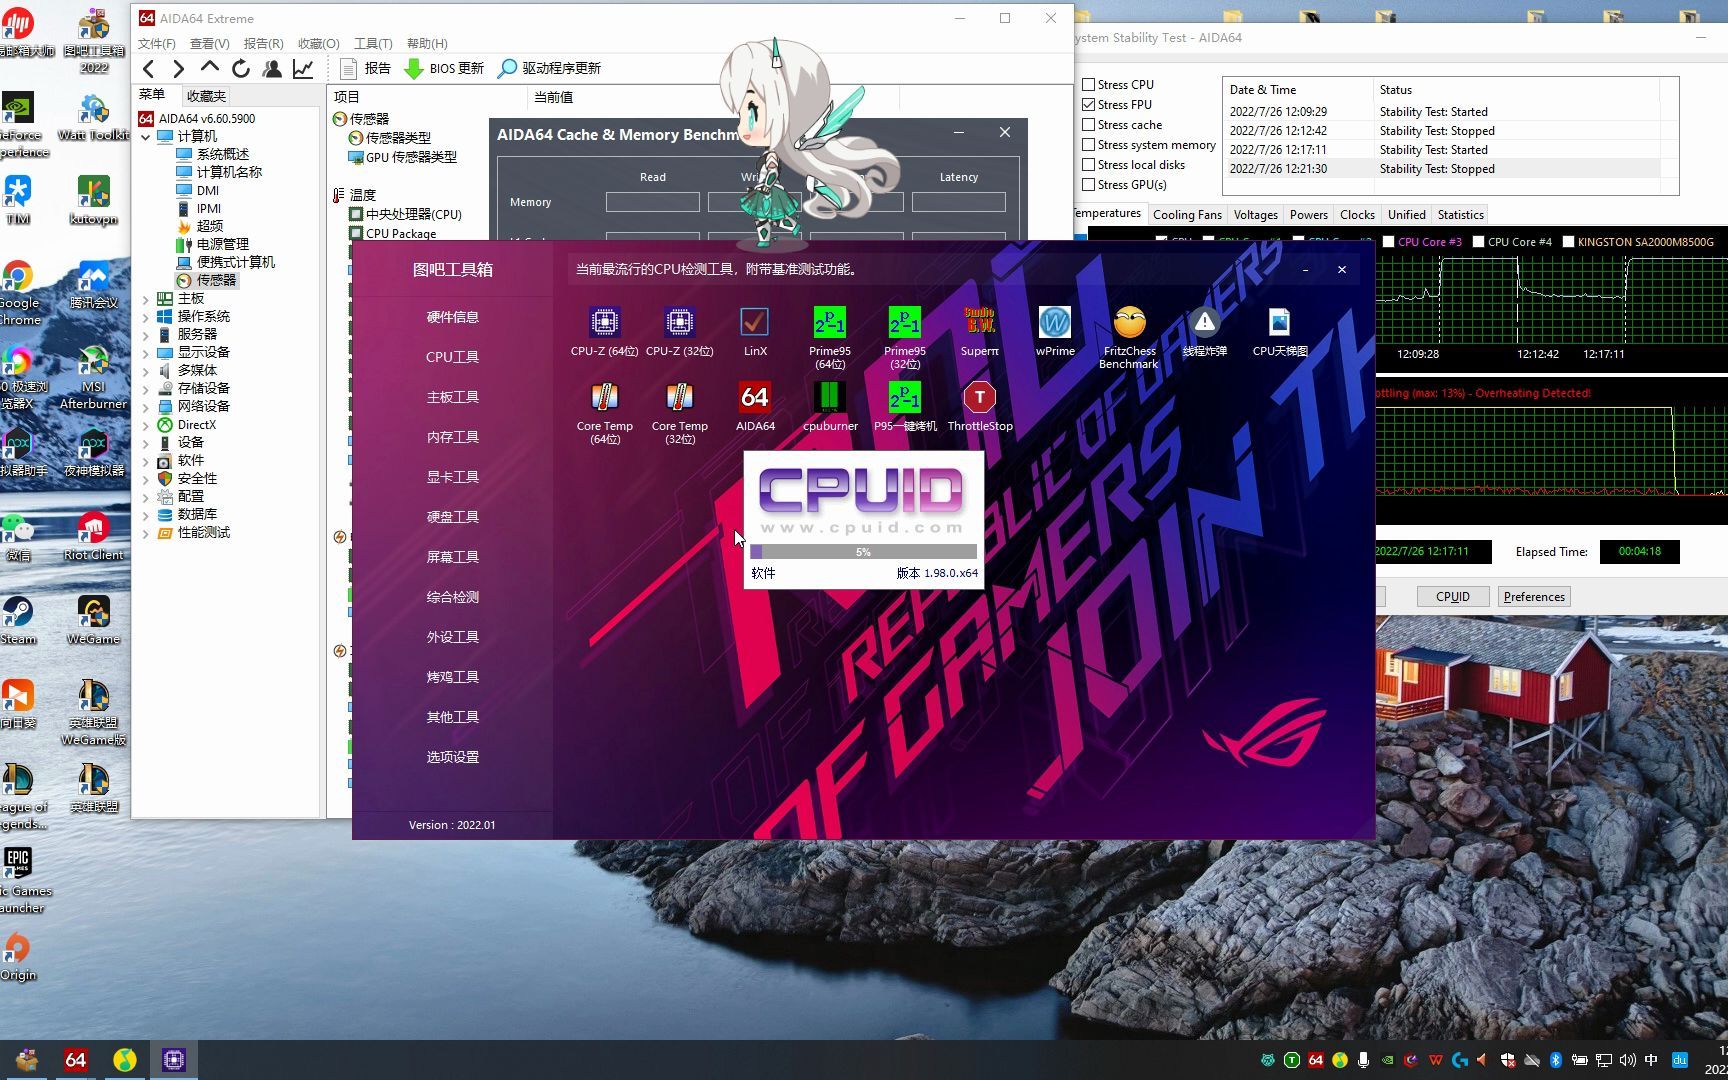The width and height of the screenshot is (1728, 1080).
Task: Click BIOS 更新 toolbar button
Action: (444, 68)
